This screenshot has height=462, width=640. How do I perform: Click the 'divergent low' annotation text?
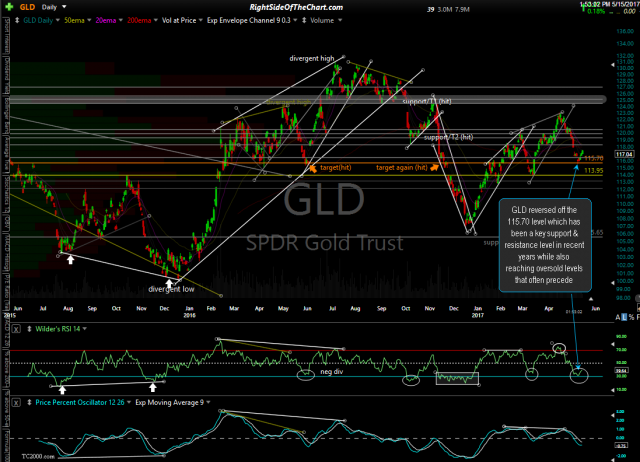pyautogui.click(x=171, y=289)
